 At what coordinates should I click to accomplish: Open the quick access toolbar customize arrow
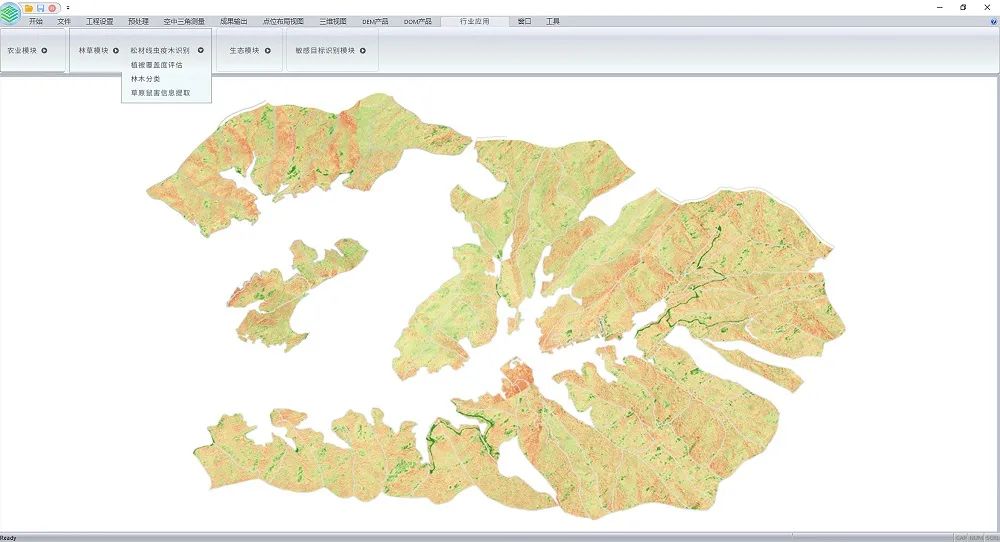[67, 7]
